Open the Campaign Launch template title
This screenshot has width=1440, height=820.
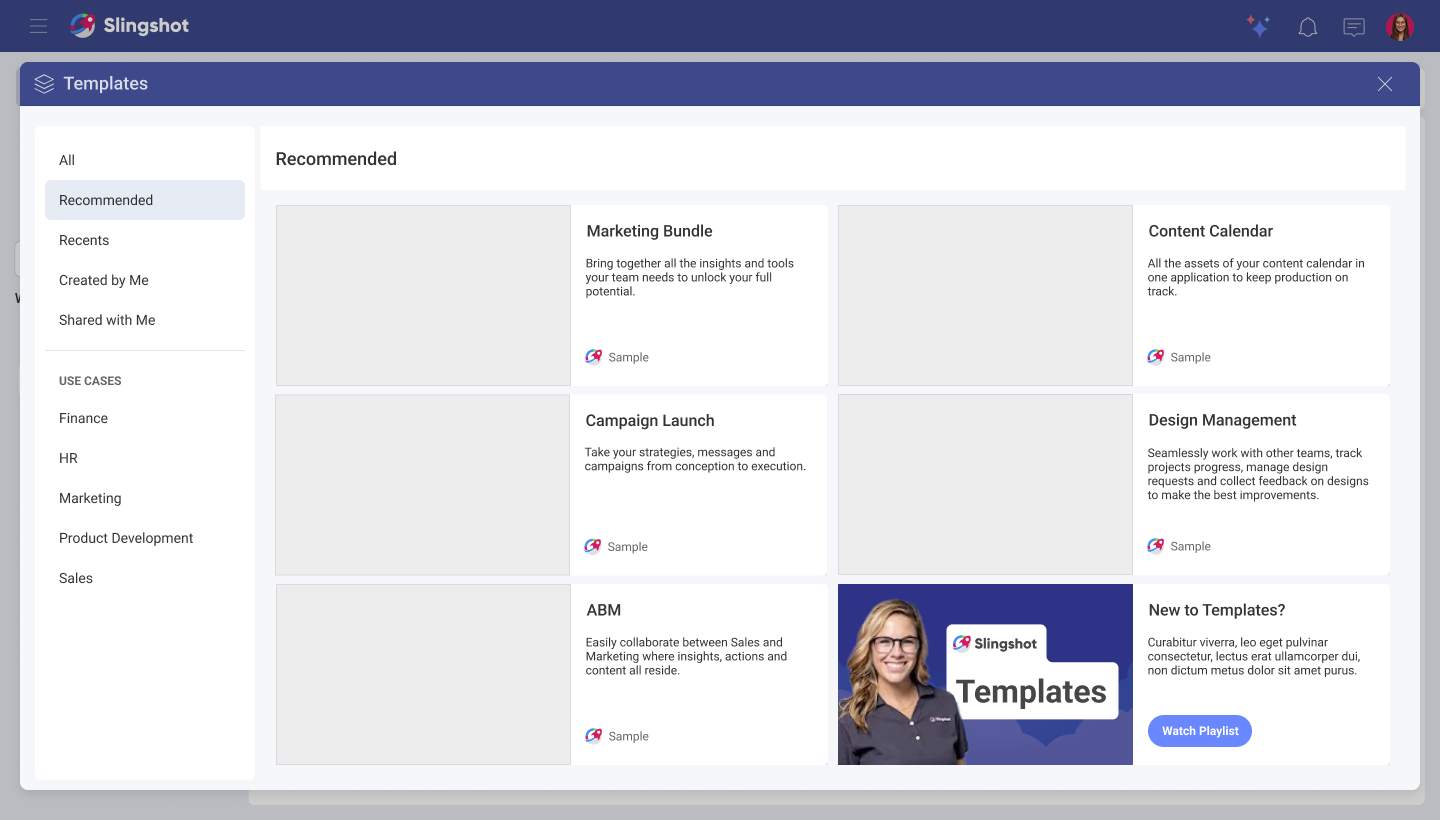click(x=650, y=421)
